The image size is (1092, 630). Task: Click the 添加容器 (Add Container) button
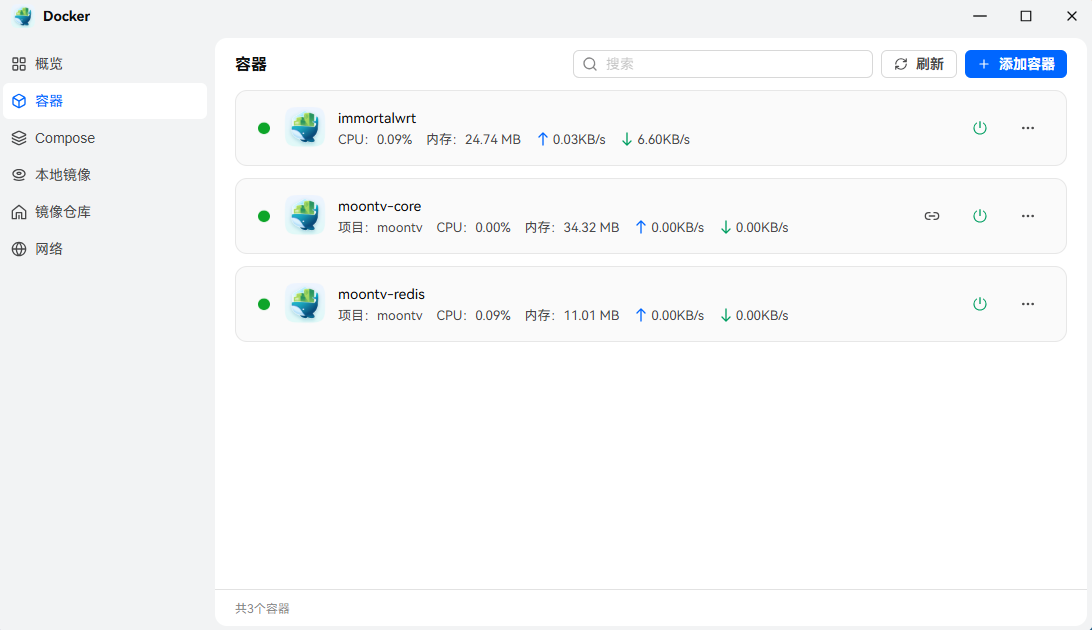click(1015, 63)
